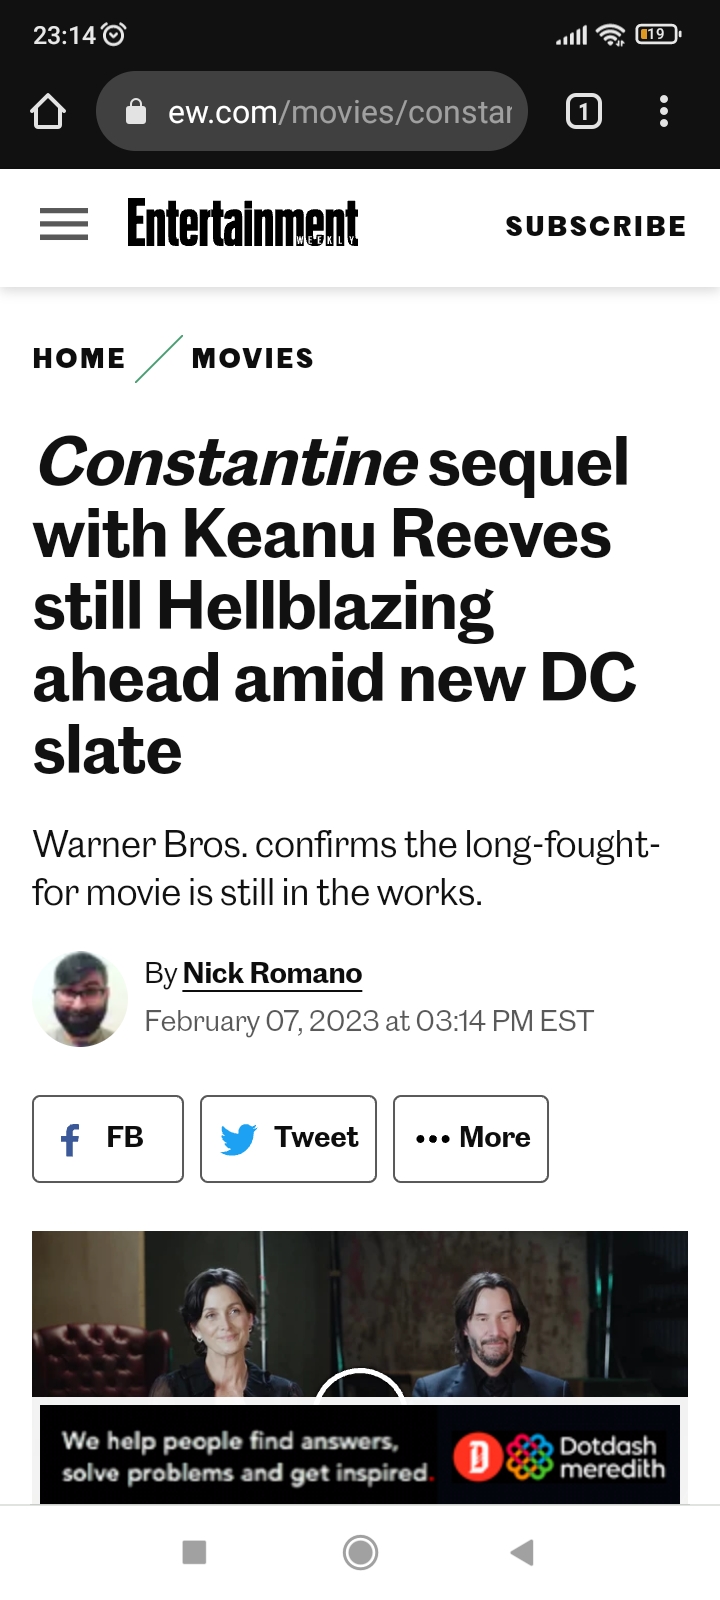Play the article video
This screenshot has width=720, height=1600.
coord(360,1385)
